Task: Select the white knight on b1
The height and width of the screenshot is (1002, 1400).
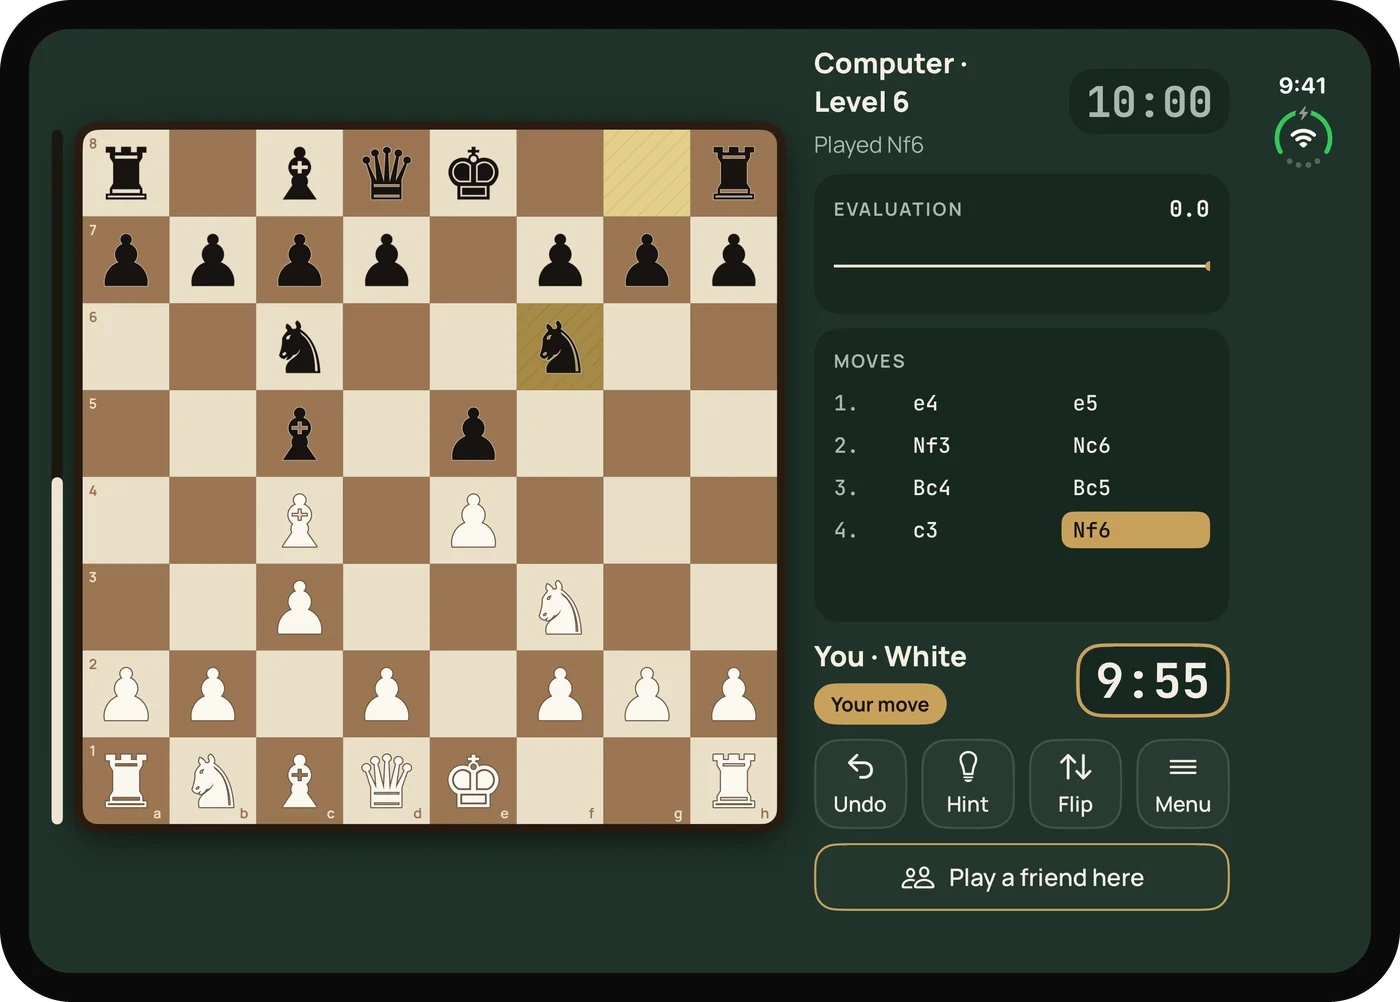Action: [x=213, y=781]
